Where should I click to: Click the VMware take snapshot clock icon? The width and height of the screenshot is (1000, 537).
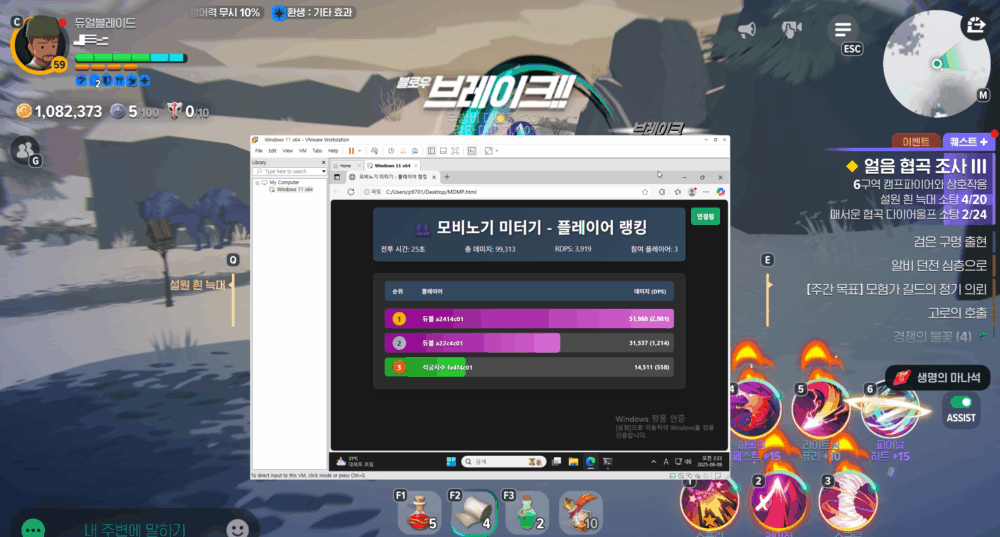click(391, 151)
